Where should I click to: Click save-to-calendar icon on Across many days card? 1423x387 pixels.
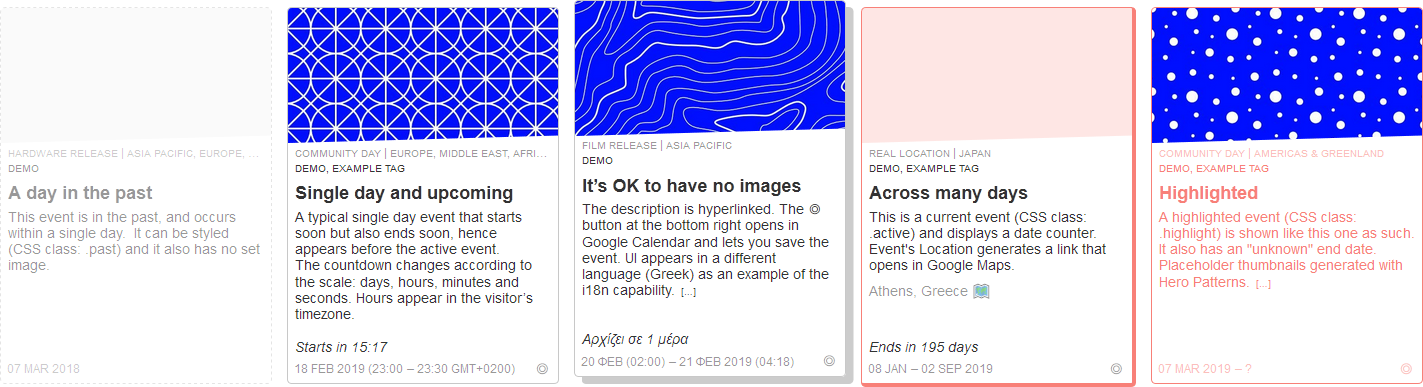[1116, 369]
